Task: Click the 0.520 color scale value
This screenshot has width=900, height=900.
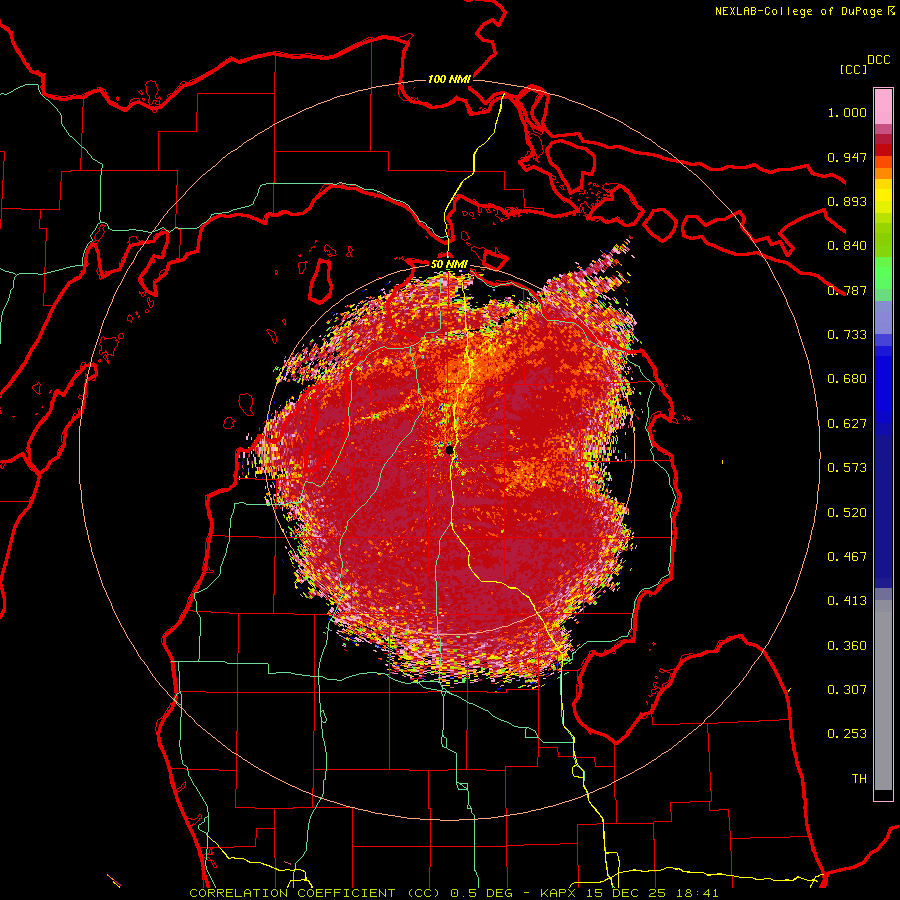Action: pyautogui.click(x=847, y=513)
